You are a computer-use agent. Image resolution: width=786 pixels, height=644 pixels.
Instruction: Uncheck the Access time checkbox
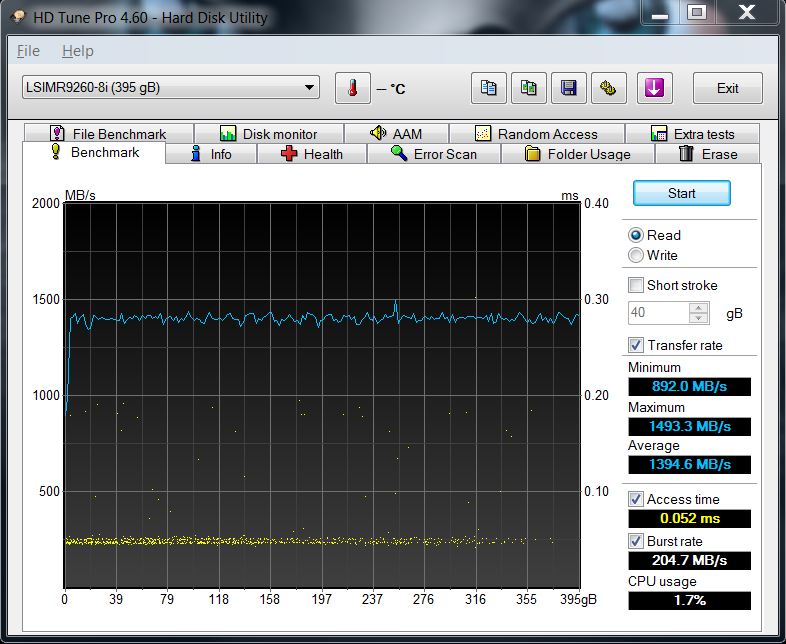(x=636, y=499)
